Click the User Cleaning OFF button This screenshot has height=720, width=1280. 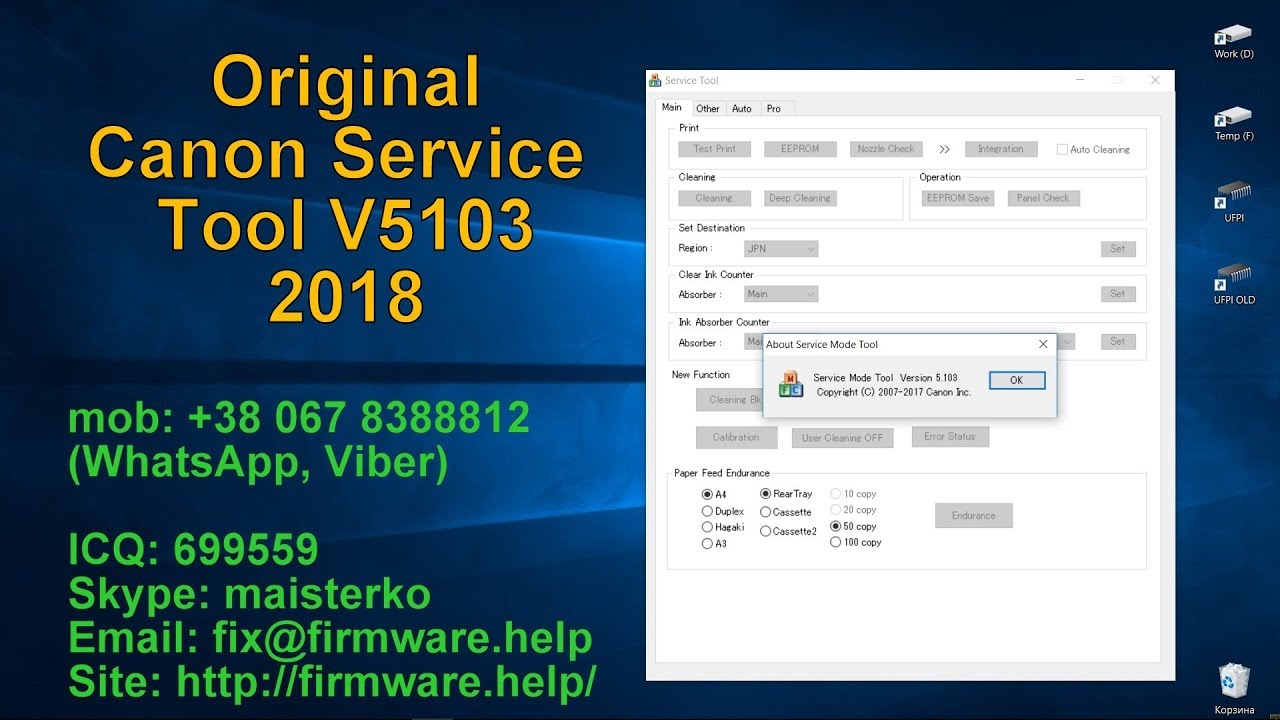coord(842,438)
